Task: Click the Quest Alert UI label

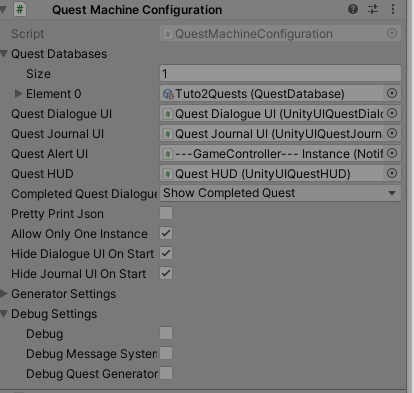Action: coord(49,154)
